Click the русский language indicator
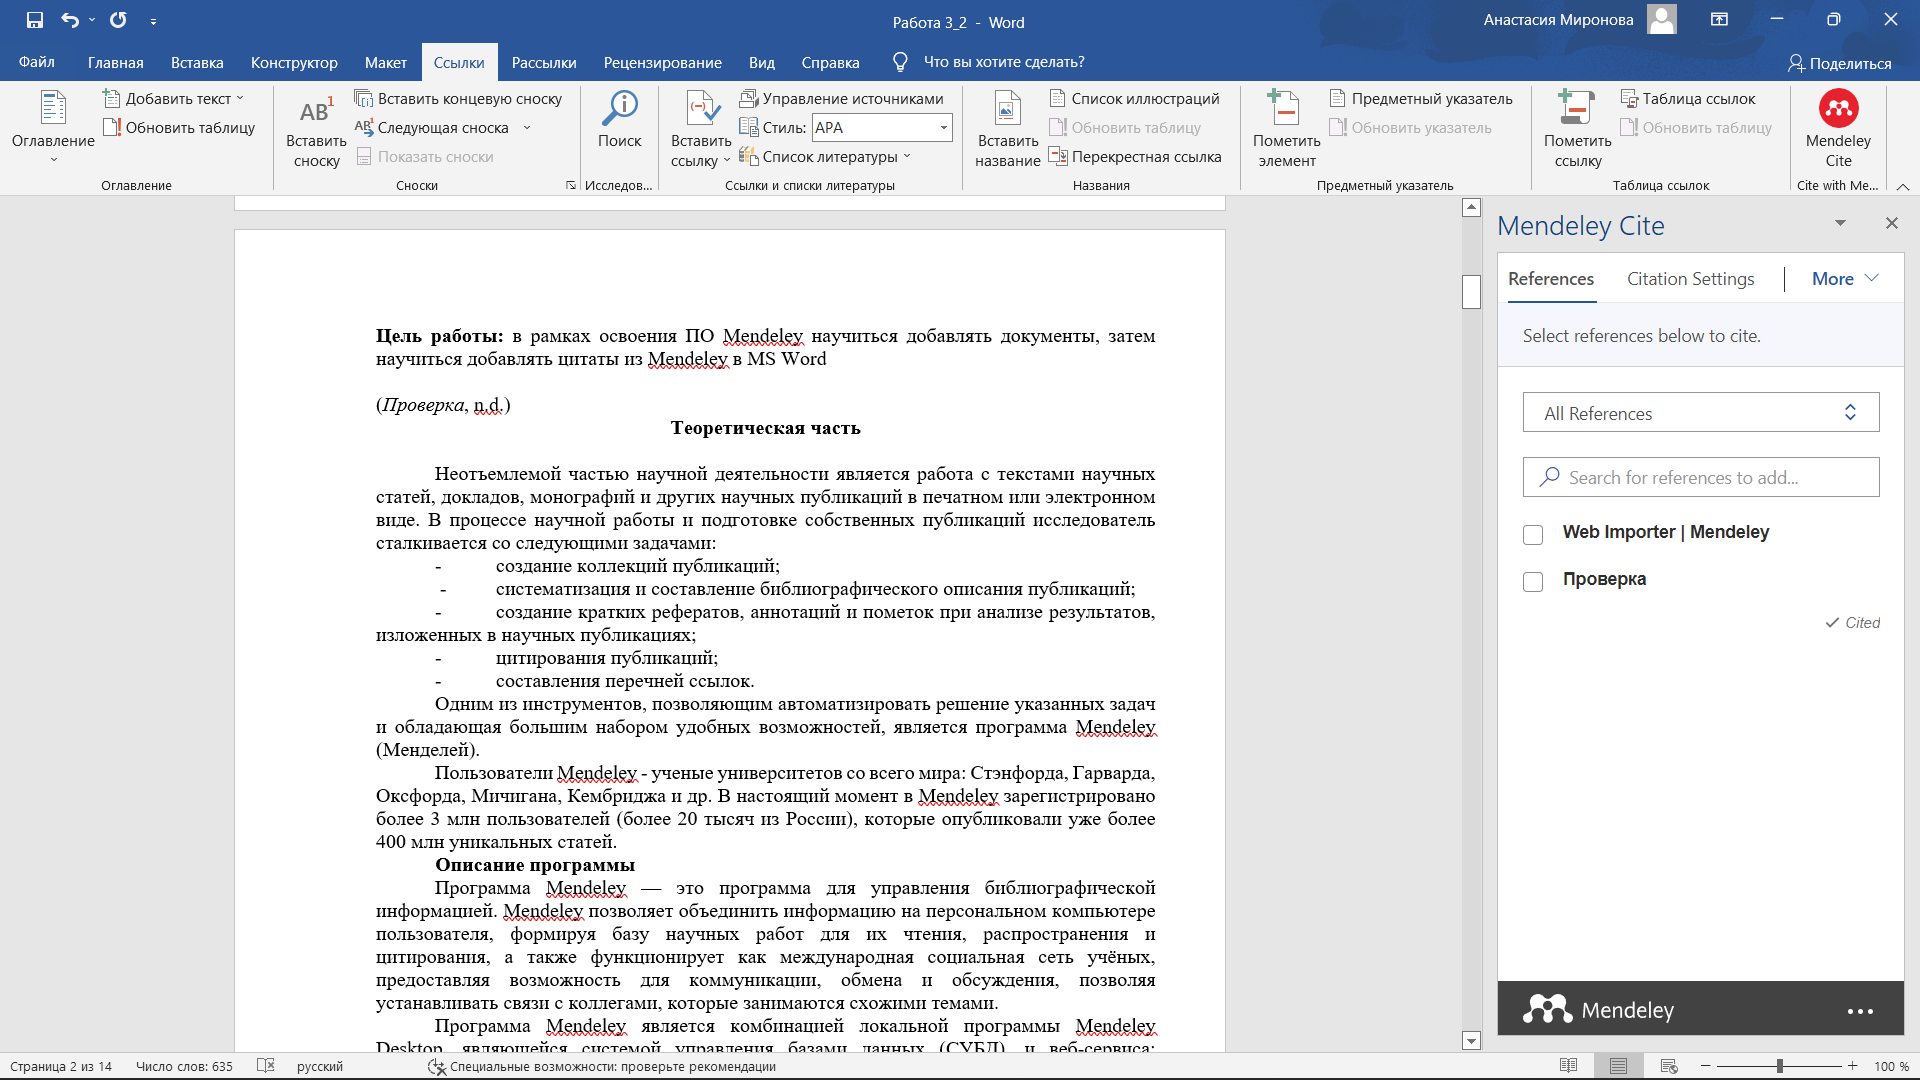Screen dimensions: 1920x1080 [319, 1066]
